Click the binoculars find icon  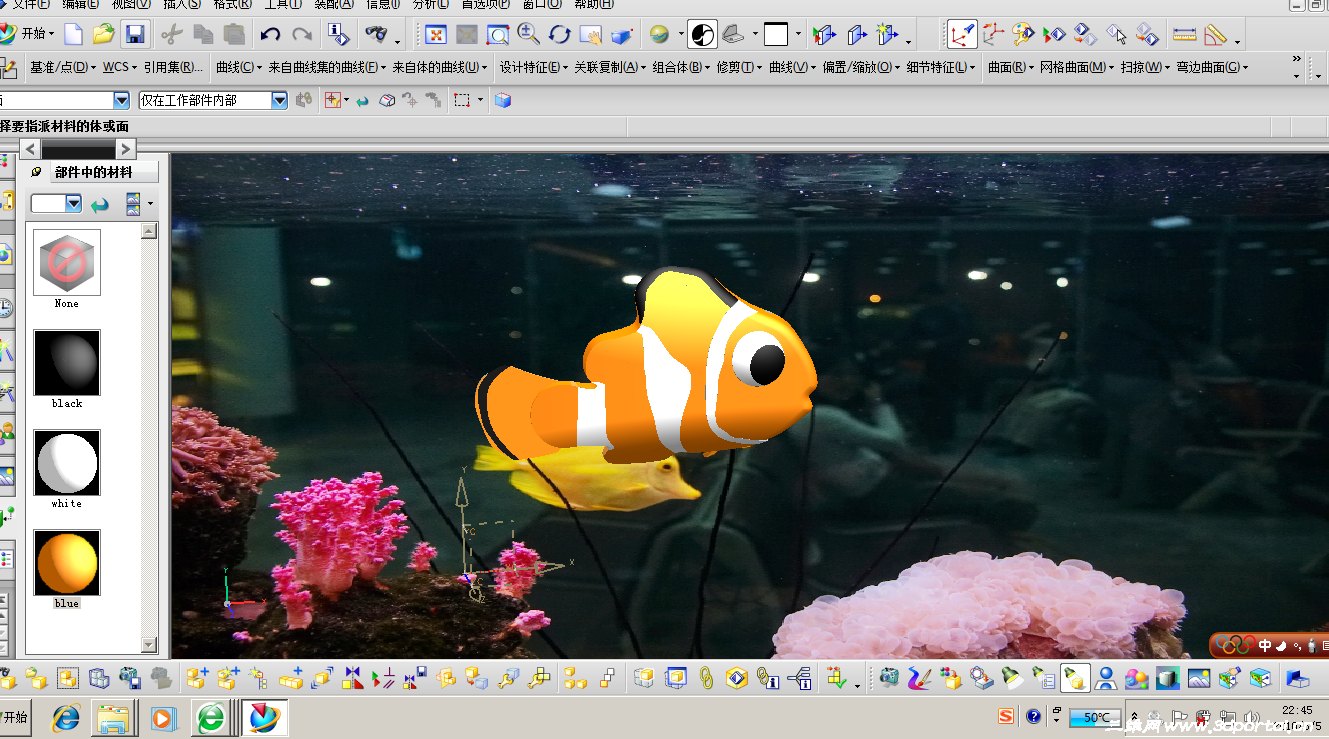[x=376, y=35]
